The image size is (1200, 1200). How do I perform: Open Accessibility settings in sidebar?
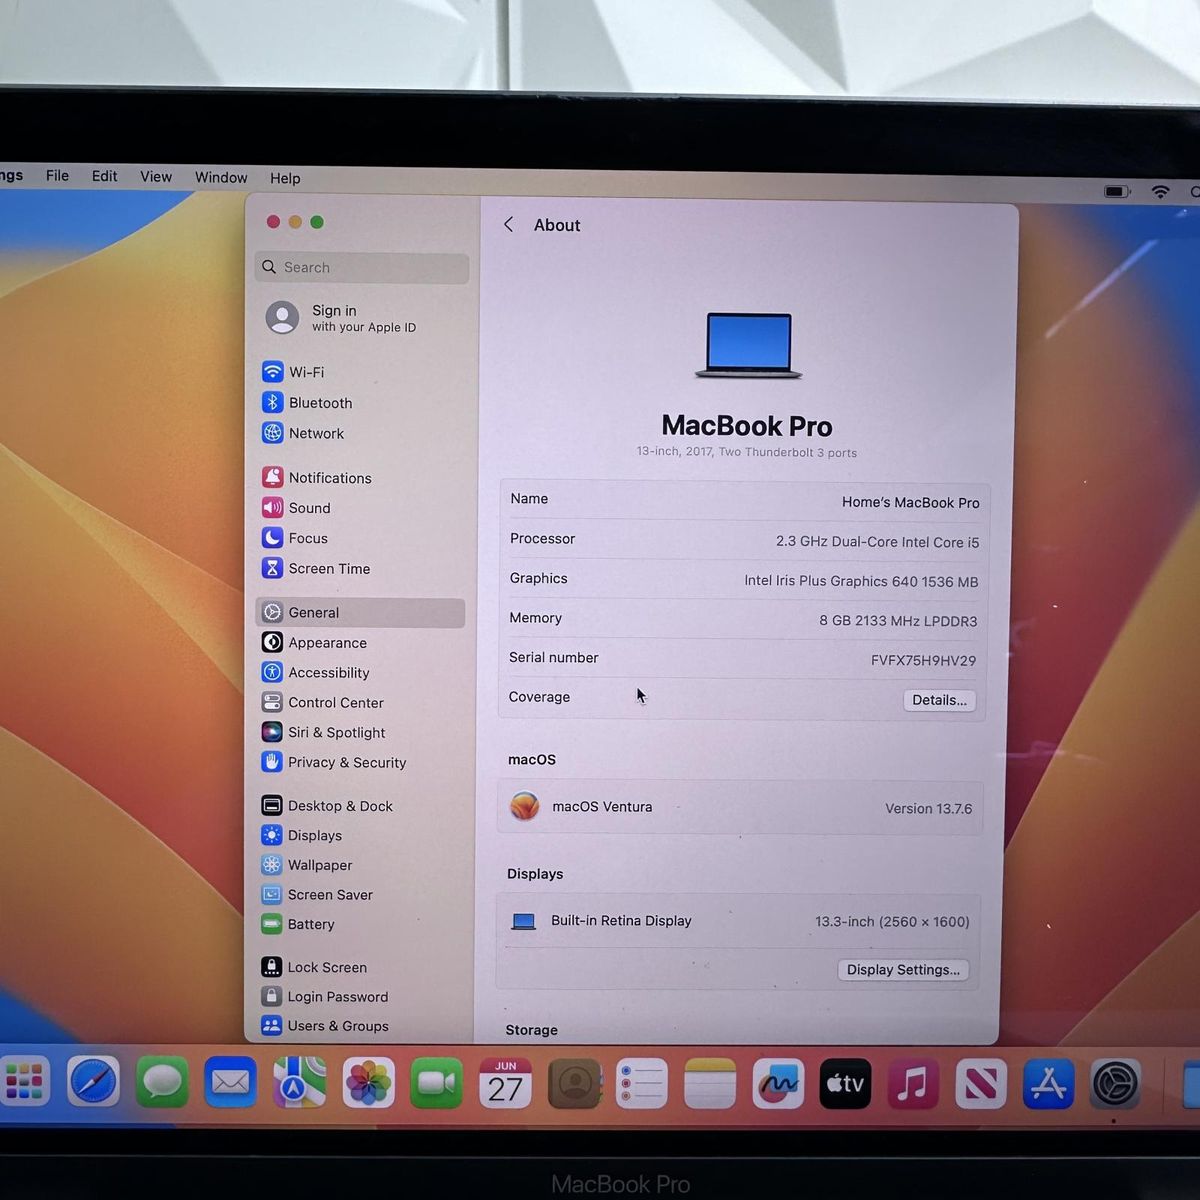[315, 673]
